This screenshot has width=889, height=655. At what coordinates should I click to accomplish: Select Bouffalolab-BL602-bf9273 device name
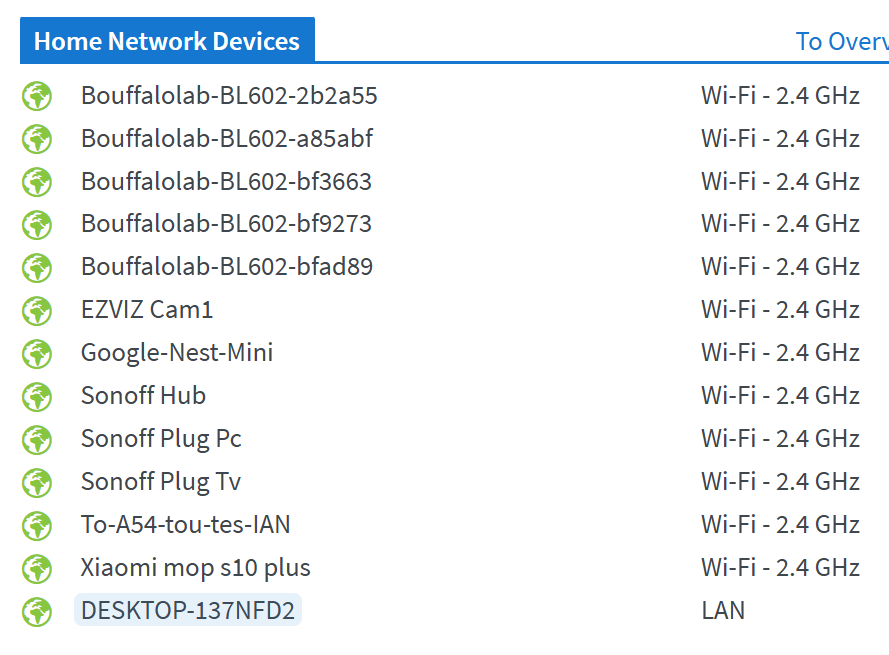coord(226,223)
